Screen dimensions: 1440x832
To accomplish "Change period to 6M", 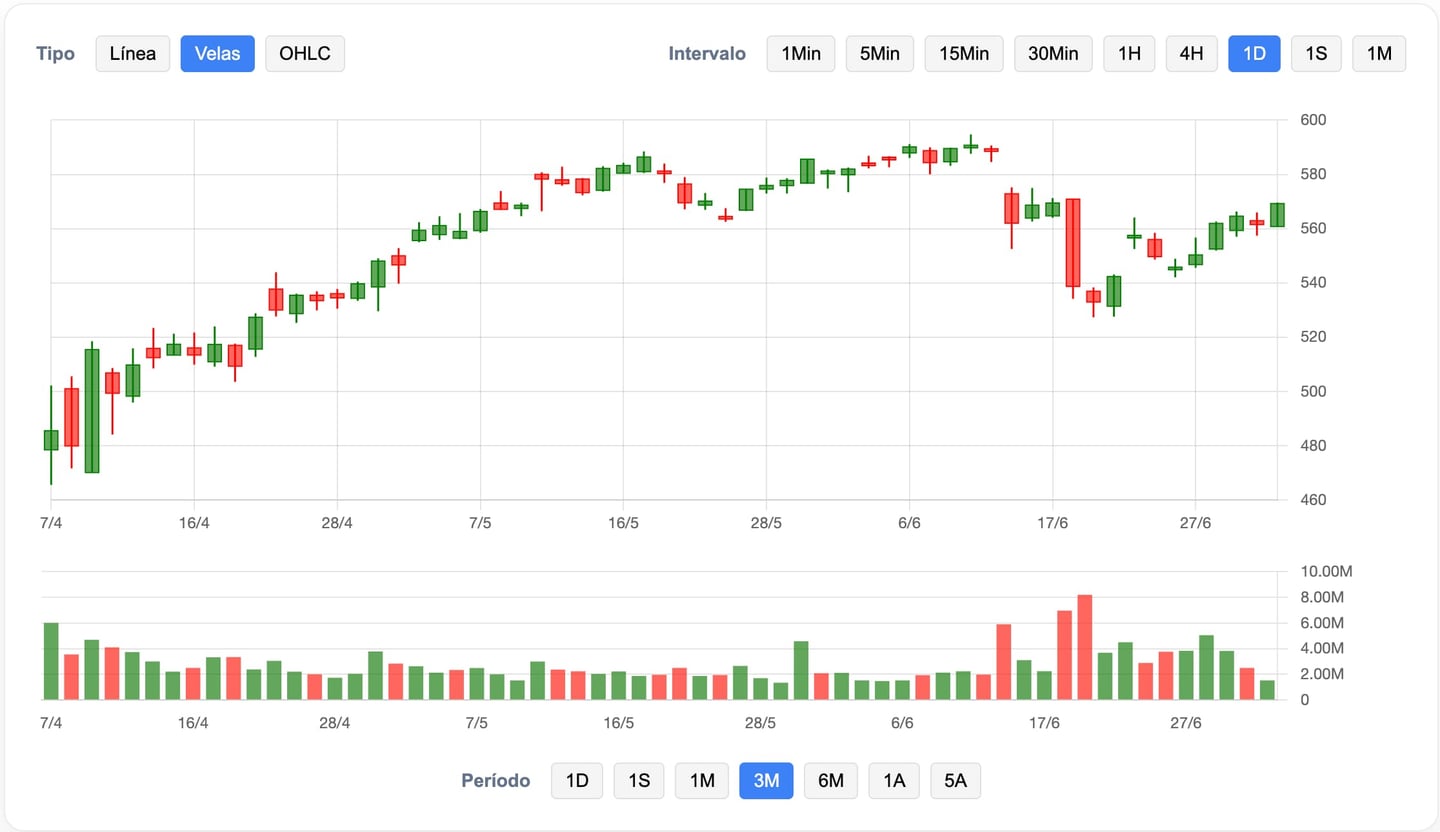I will (x=830, y=781).
